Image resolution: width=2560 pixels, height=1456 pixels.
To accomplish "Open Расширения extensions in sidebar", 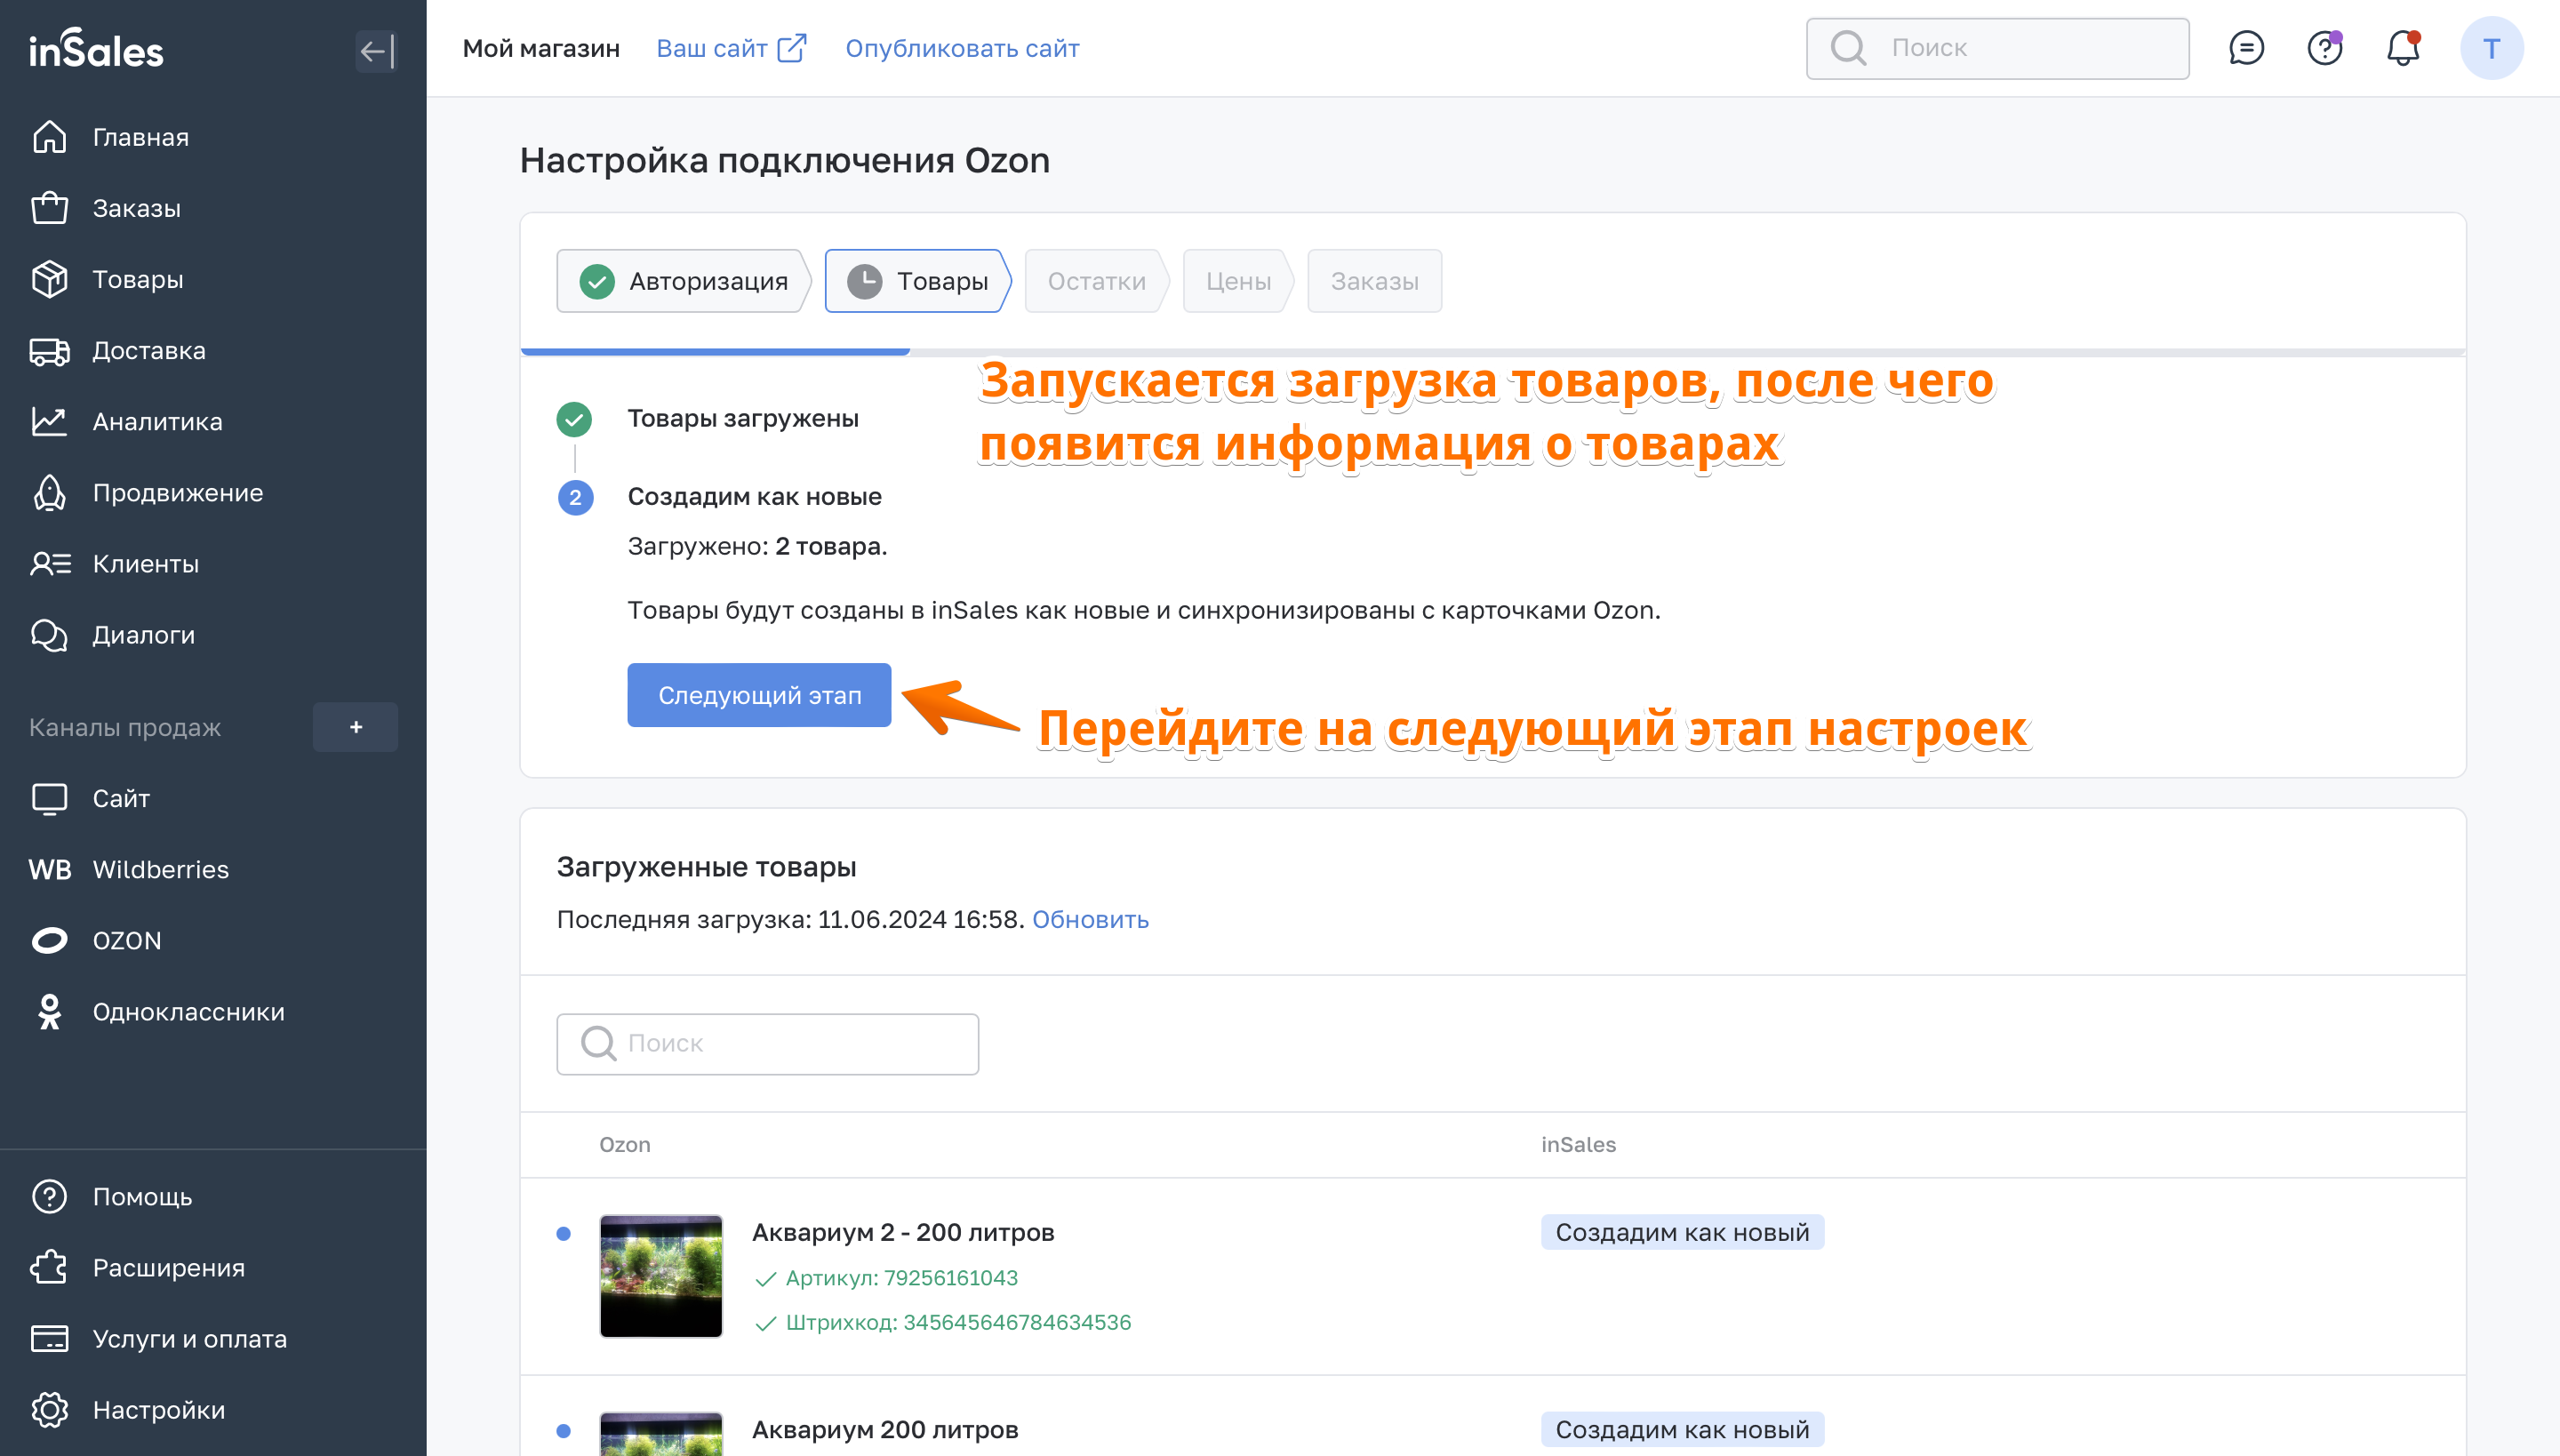I will pos(168,1267).
